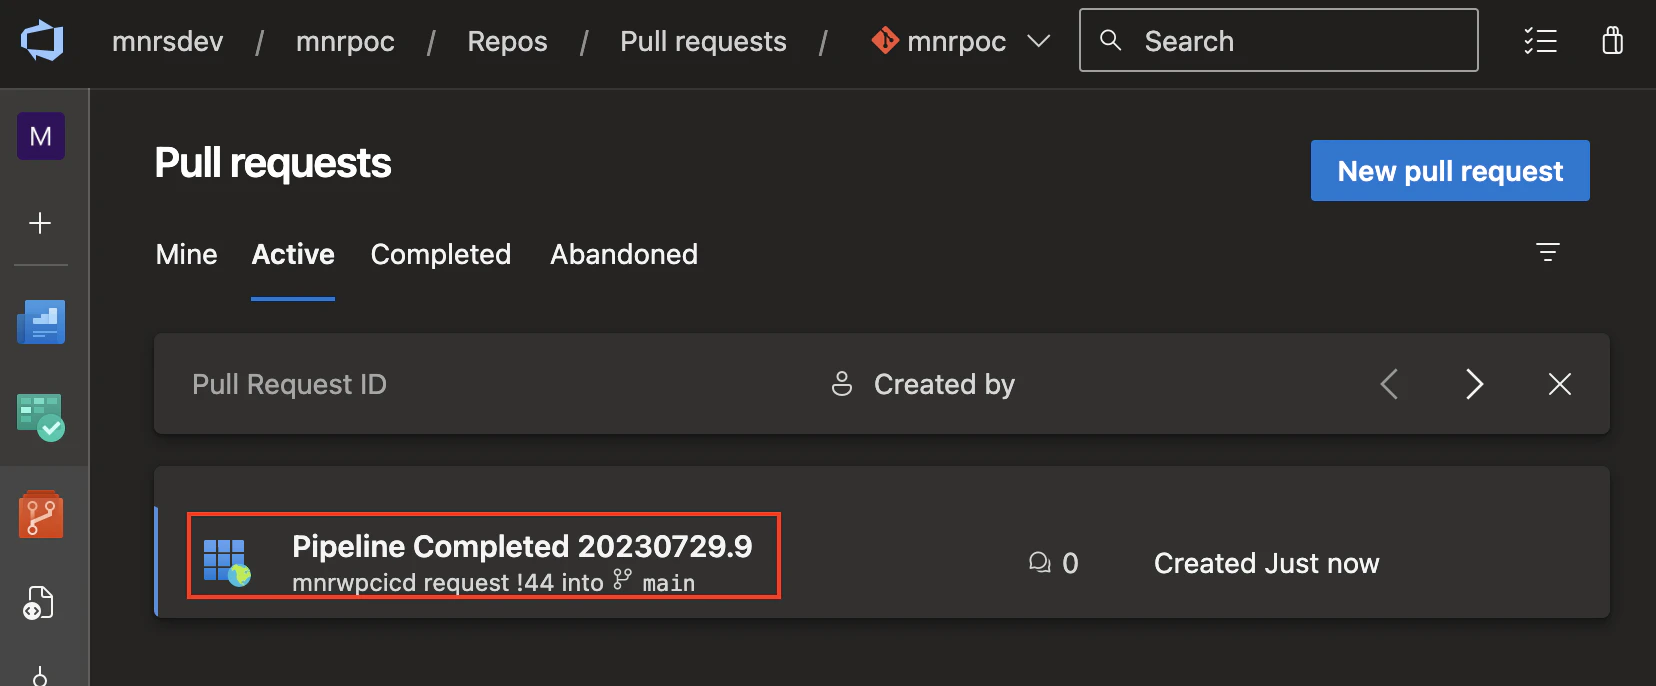This screenshot has height=686, width=1656.
Task: Switch to the Active tab
Action: [293, 255]
